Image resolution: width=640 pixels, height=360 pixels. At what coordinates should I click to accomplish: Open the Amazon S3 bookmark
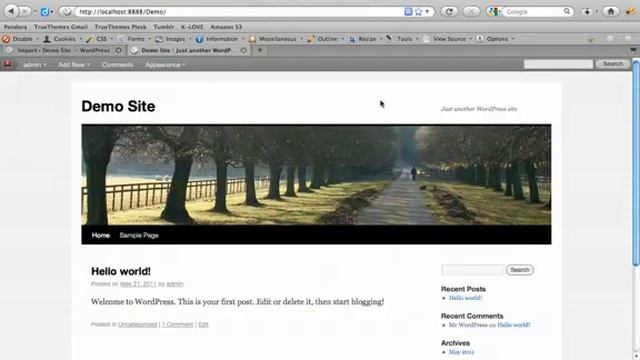click(226, 27)
